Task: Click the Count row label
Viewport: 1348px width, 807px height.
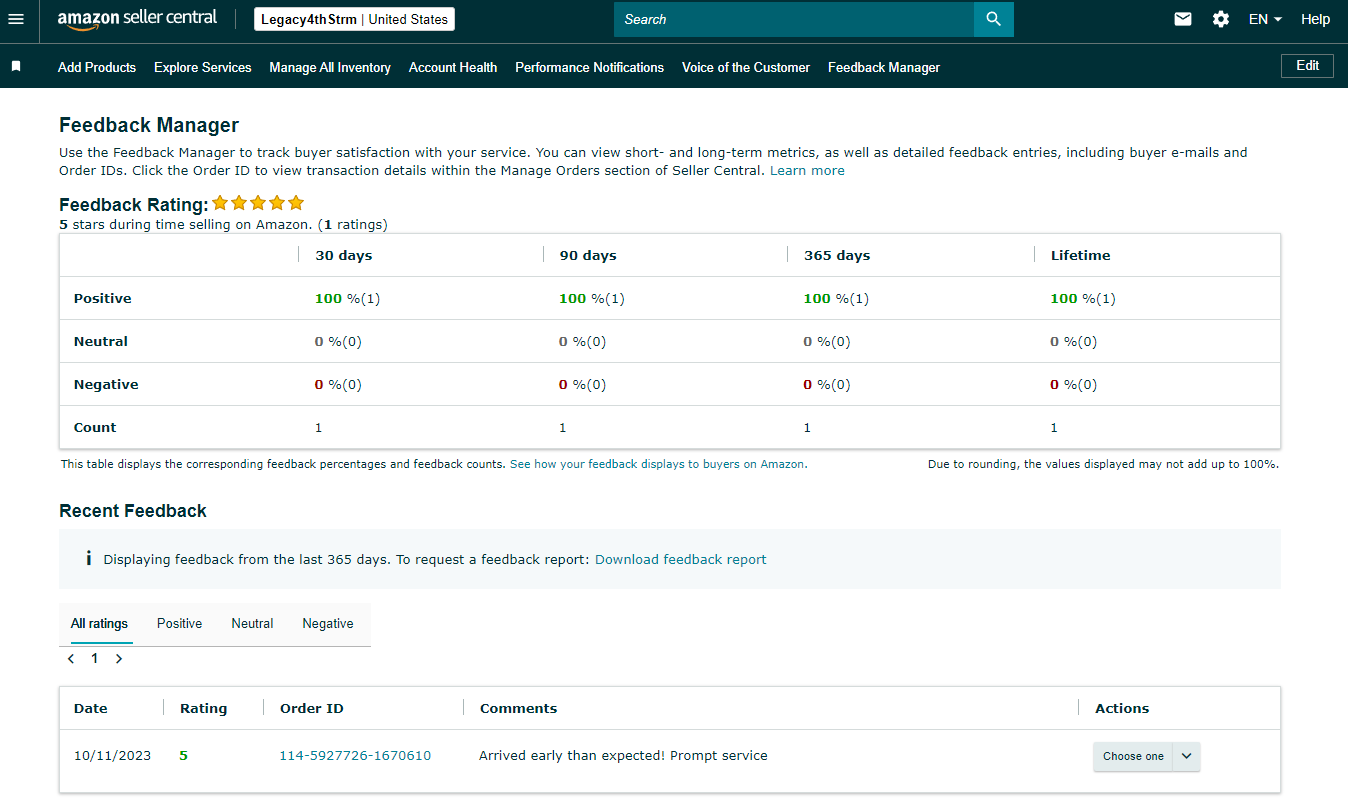Action: click(x=95, y=427)
